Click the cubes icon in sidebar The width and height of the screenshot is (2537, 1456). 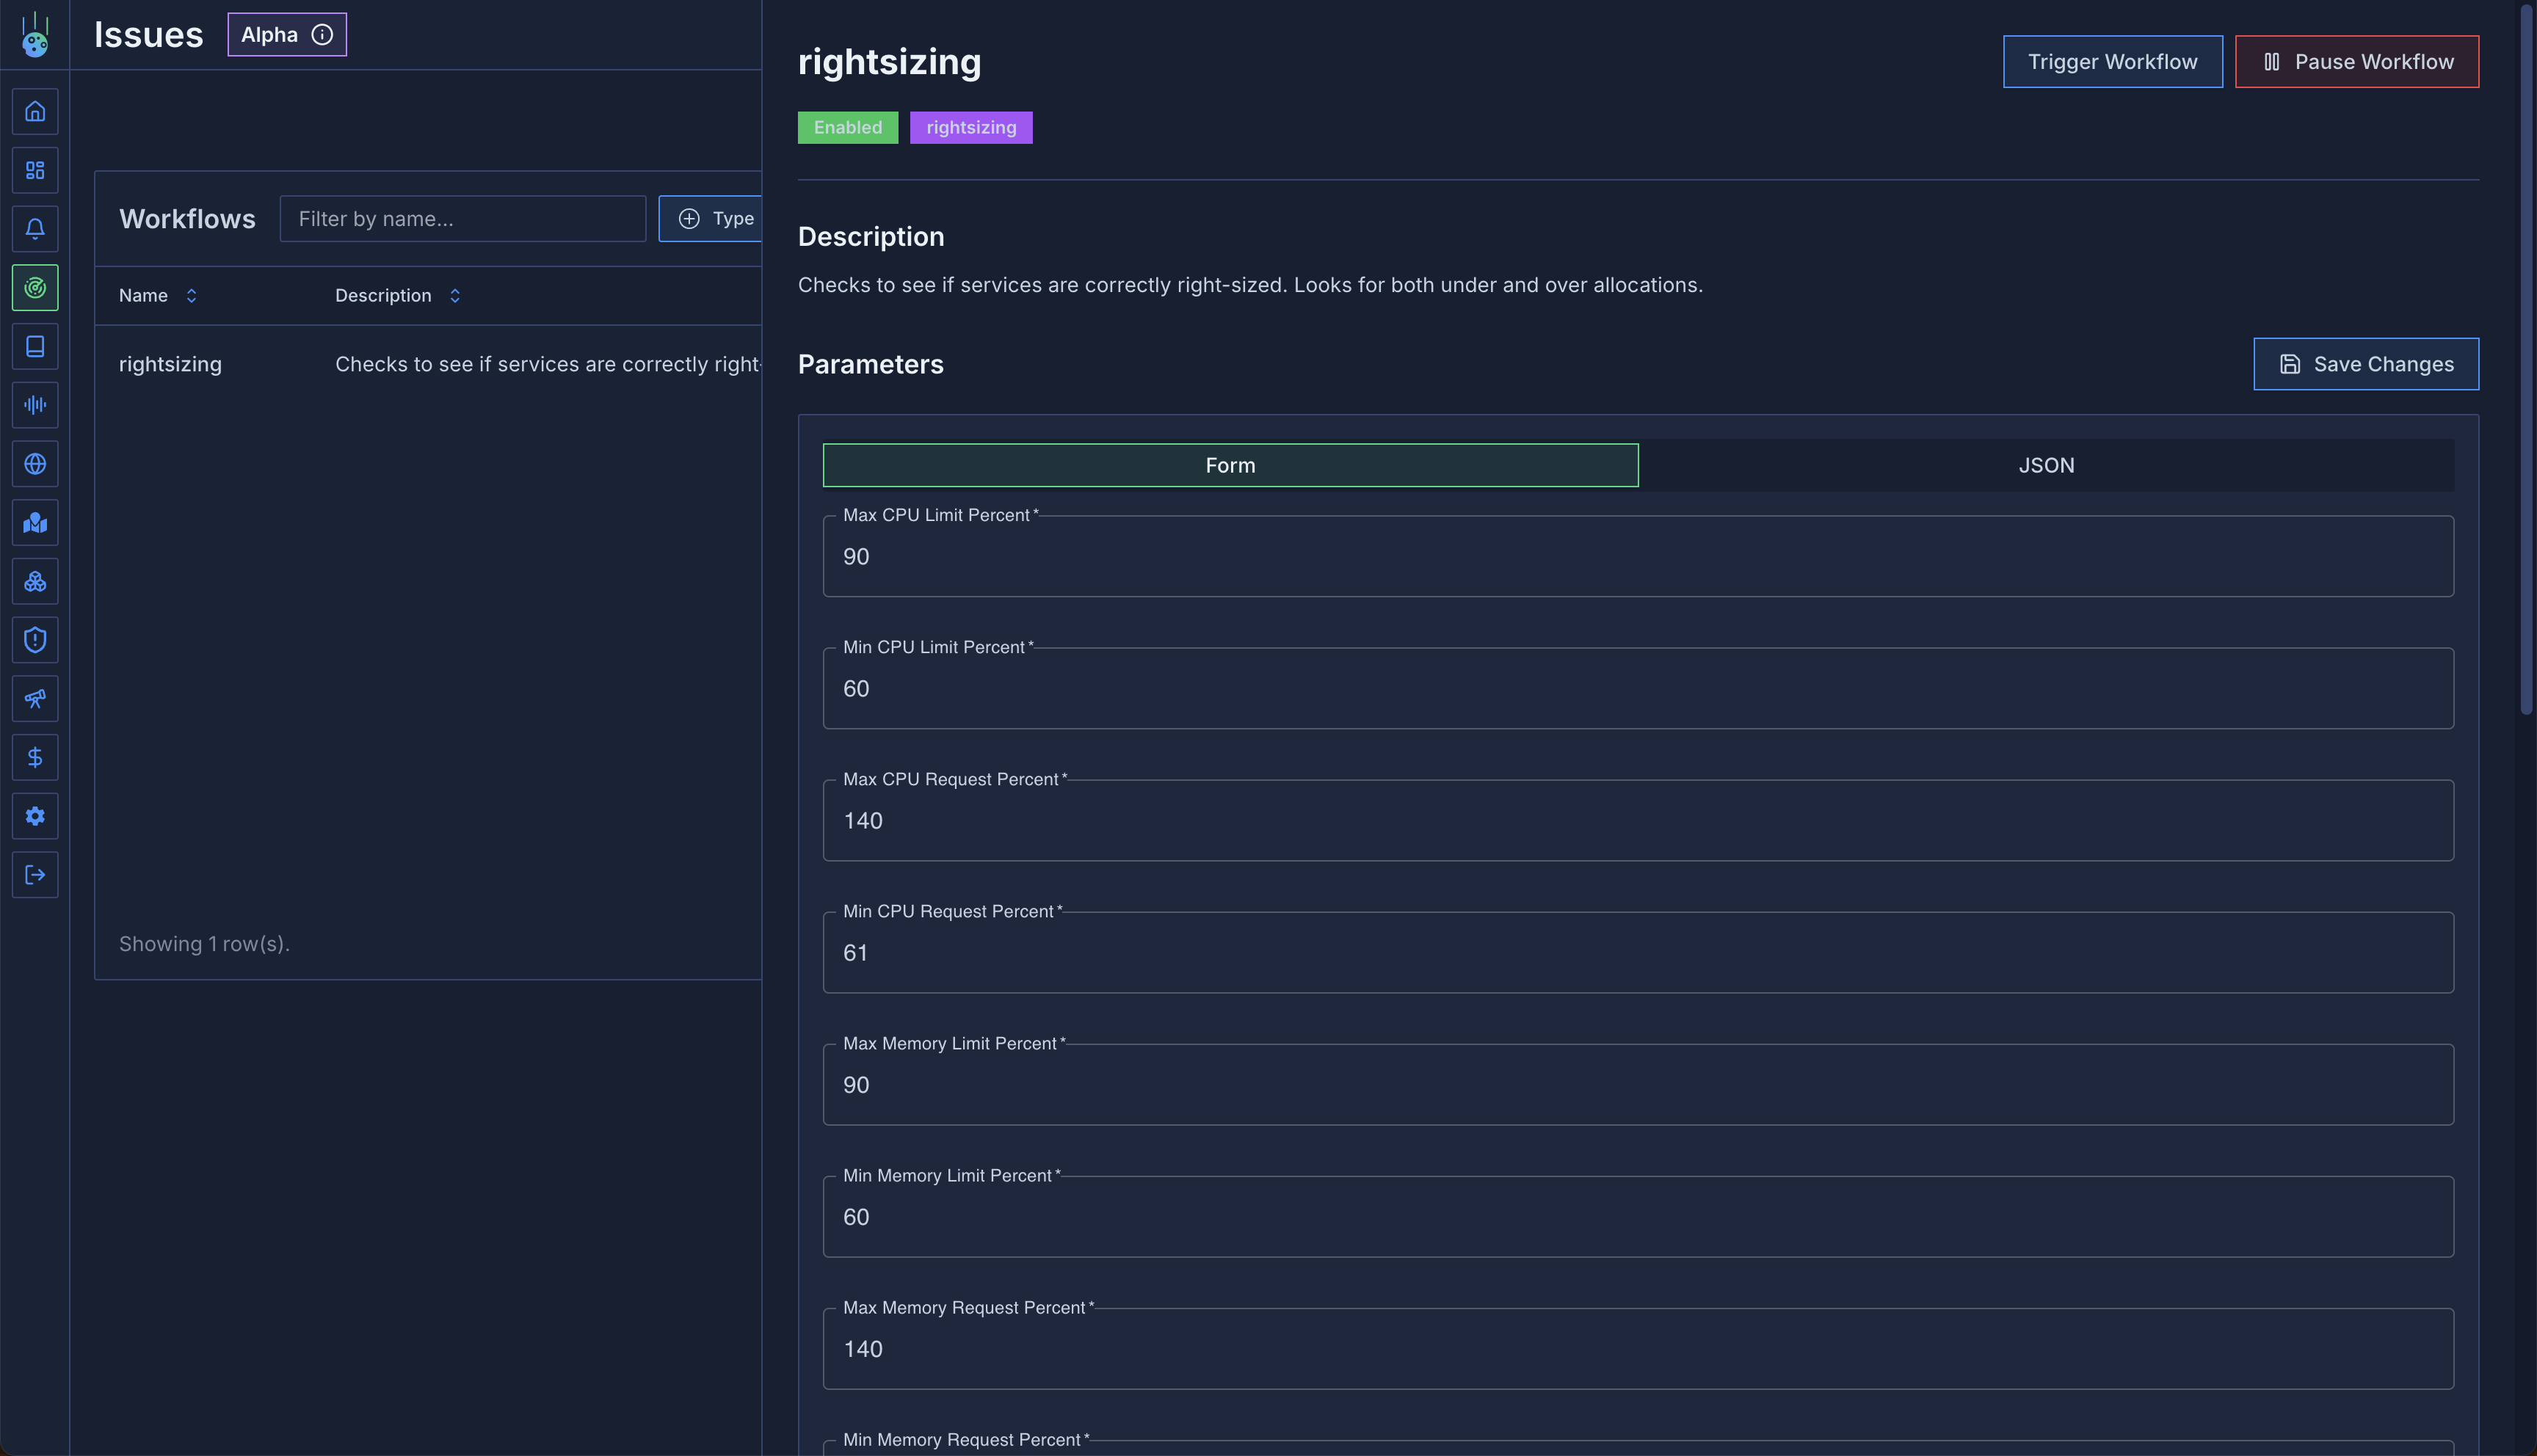(x=35, y=582)
